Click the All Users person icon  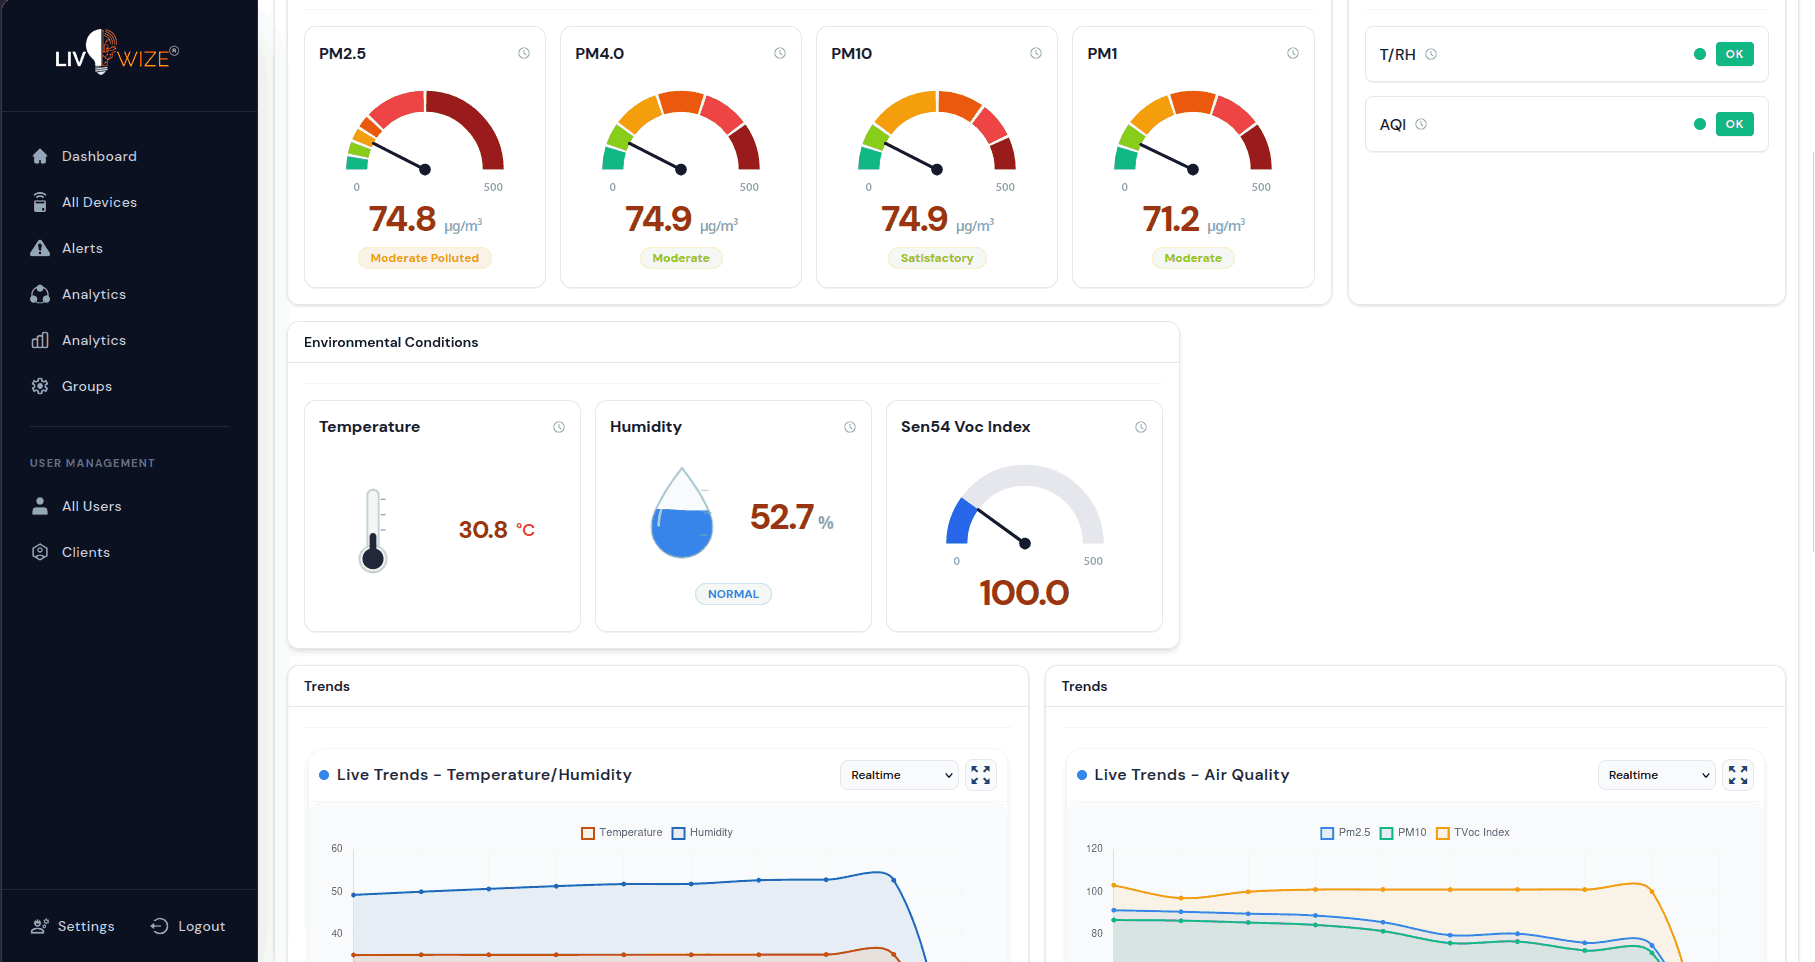point(40,506)
